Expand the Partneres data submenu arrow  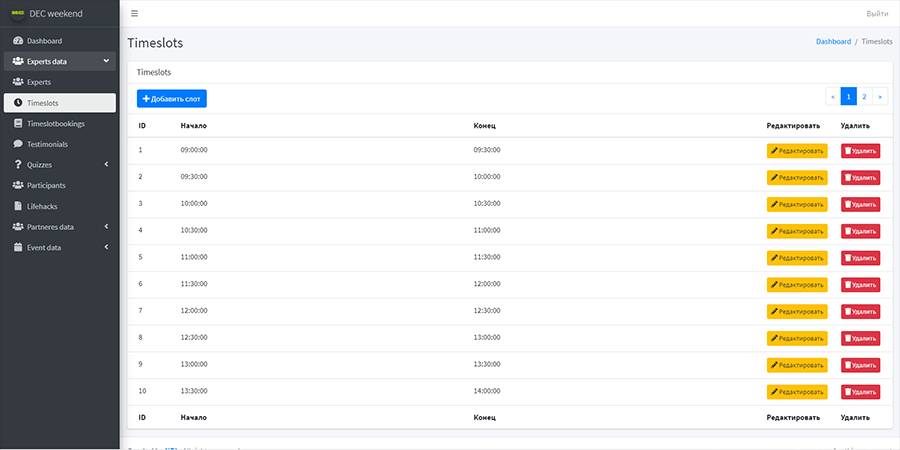coord(106,227)
